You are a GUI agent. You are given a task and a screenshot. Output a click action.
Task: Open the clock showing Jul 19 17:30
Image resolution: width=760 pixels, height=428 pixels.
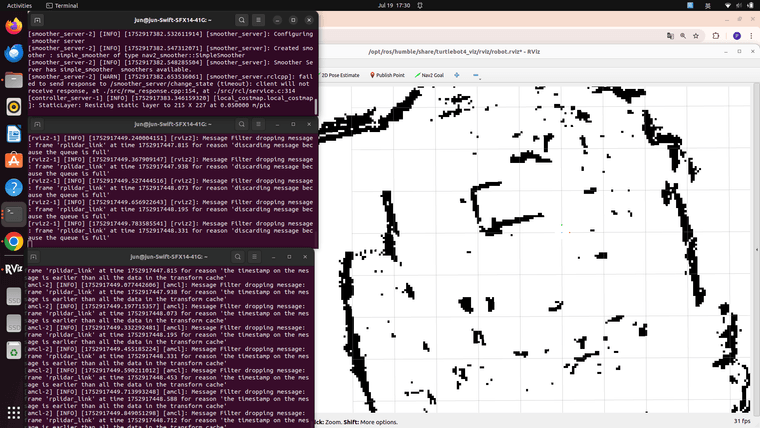tap(394, 5)
